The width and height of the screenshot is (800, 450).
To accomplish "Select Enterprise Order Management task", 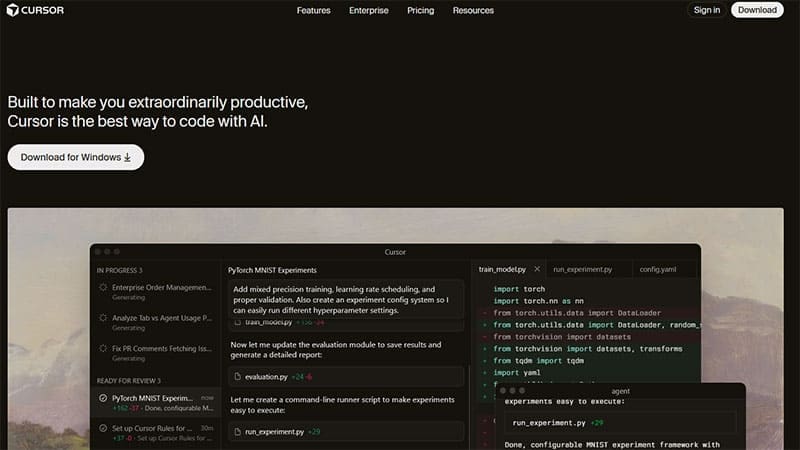I will coord(155,292).
